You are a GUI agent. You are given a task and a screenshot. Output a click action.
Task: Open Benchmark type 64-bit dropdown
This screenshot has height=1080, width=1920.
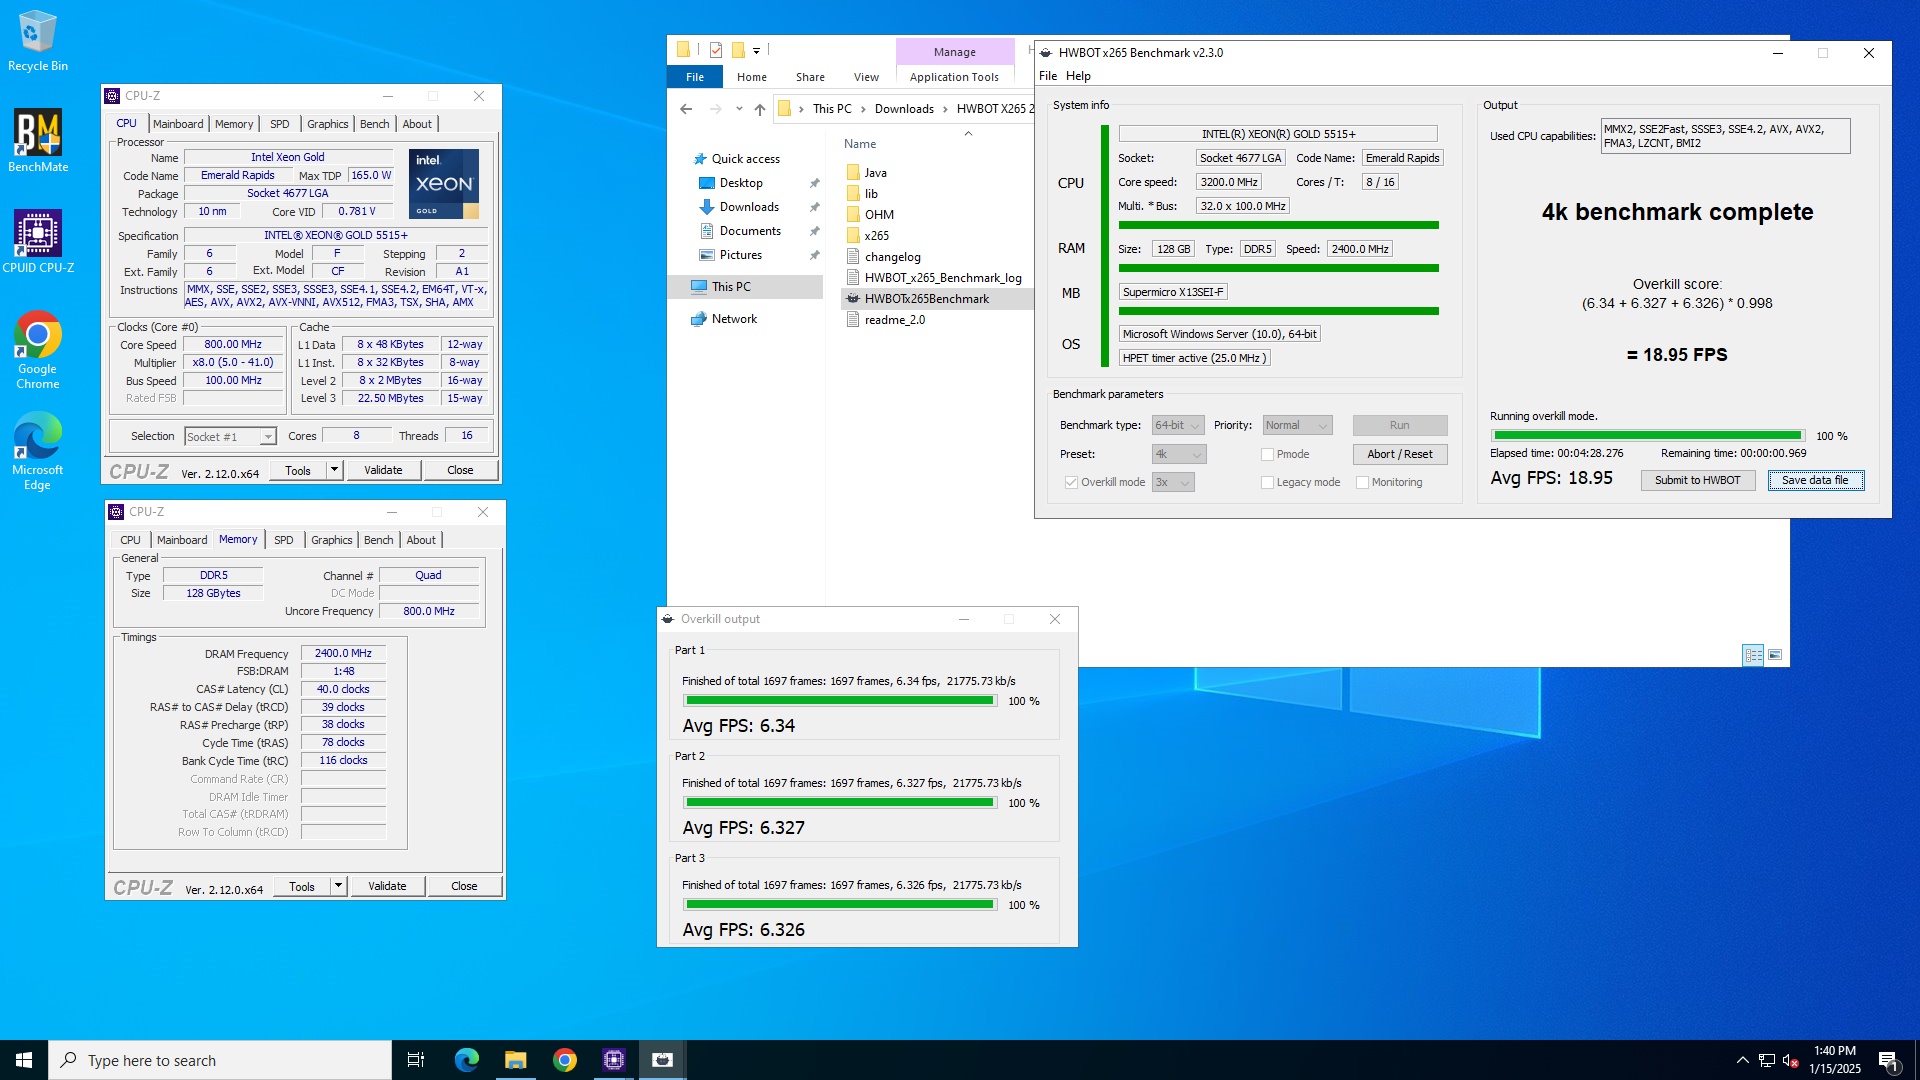[x=1178, y=425]
